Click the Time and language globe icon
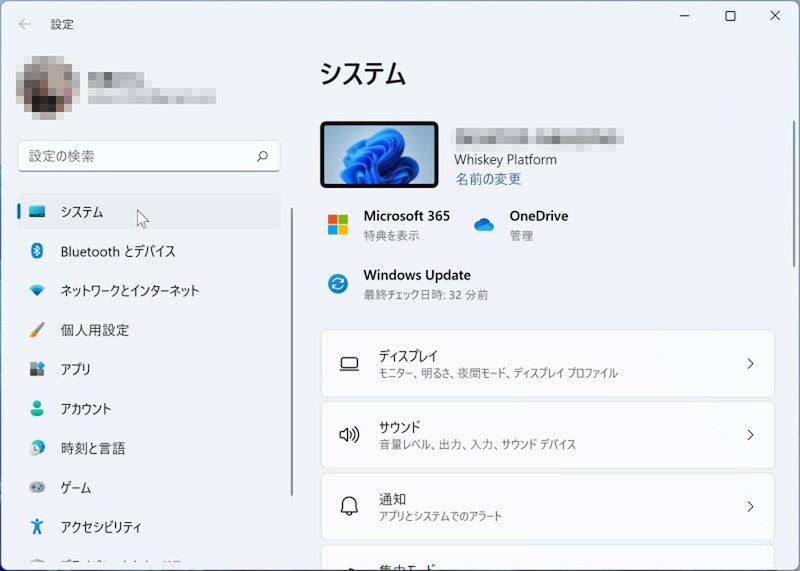 tap(37, 448)
